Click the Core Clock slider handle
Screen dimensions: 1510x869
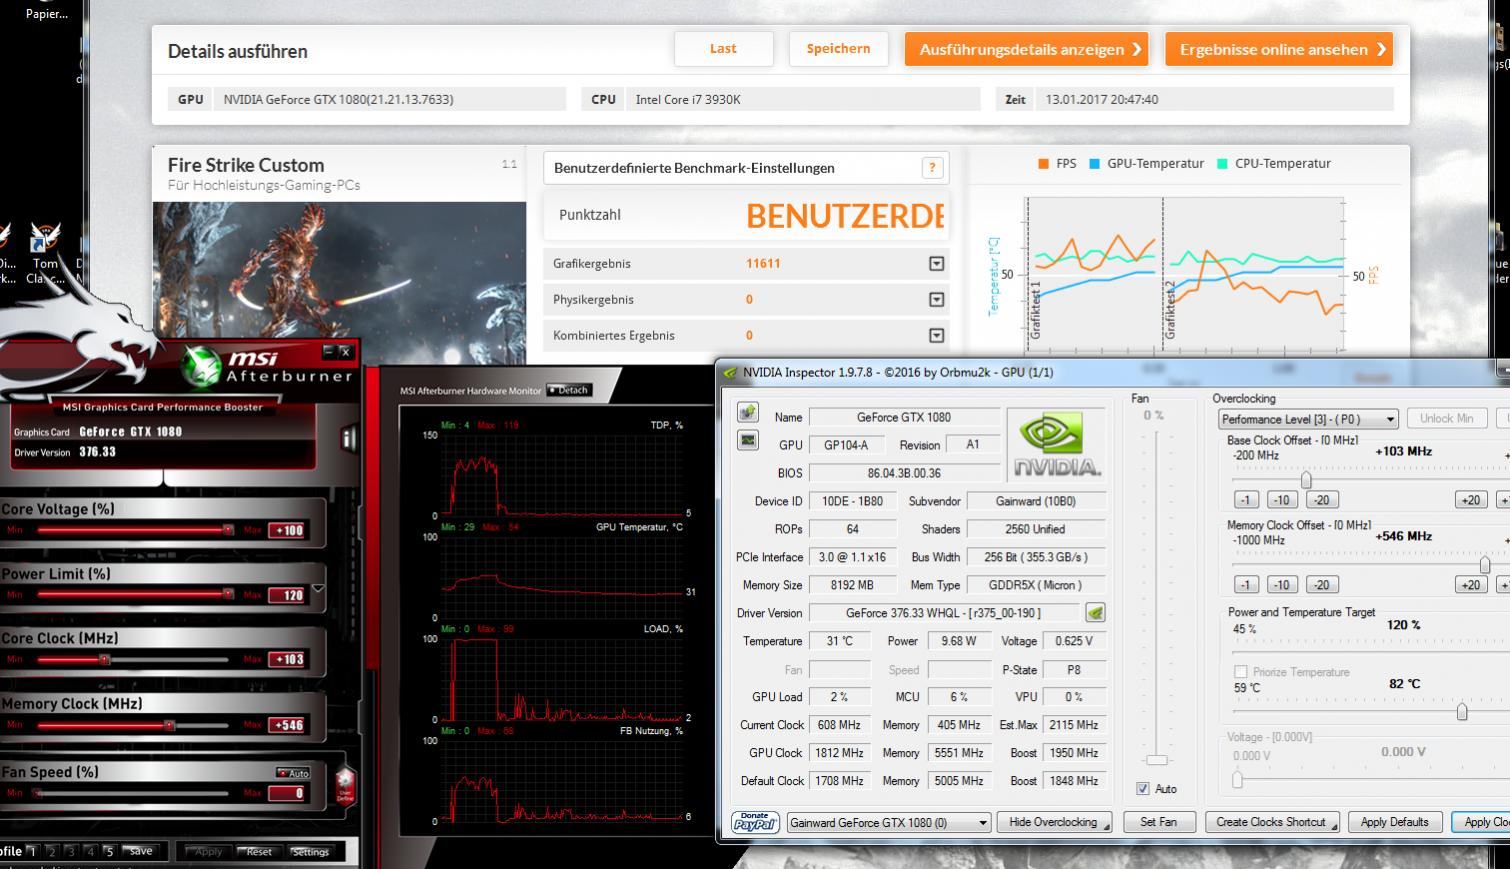104,659
